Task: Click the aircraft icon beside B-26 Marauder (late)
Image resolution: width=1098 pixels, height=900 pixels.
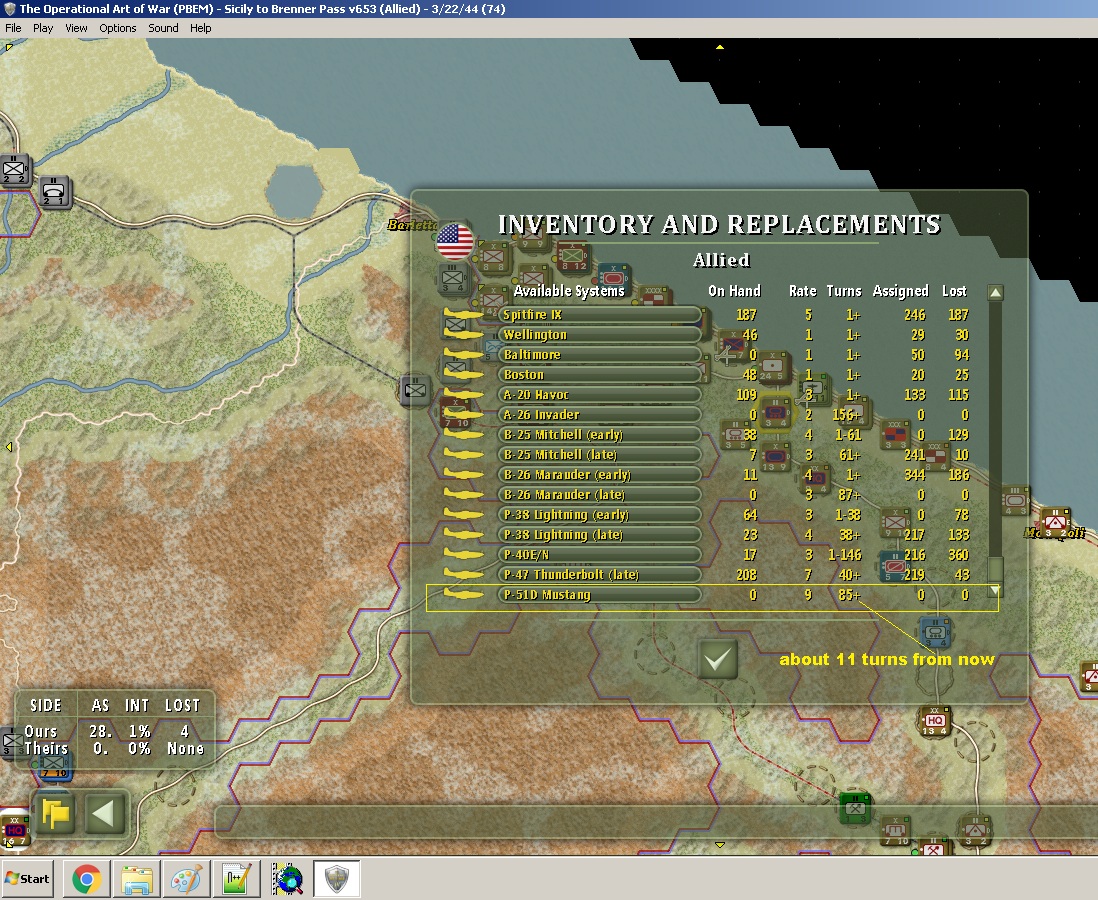Action: (x=464, y=494)
